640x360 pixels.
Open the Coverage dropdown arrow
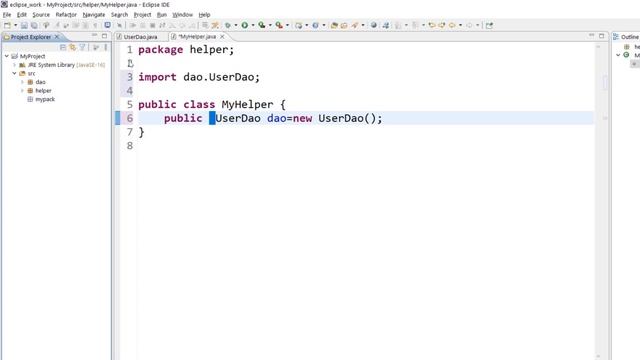coord(270,25)
